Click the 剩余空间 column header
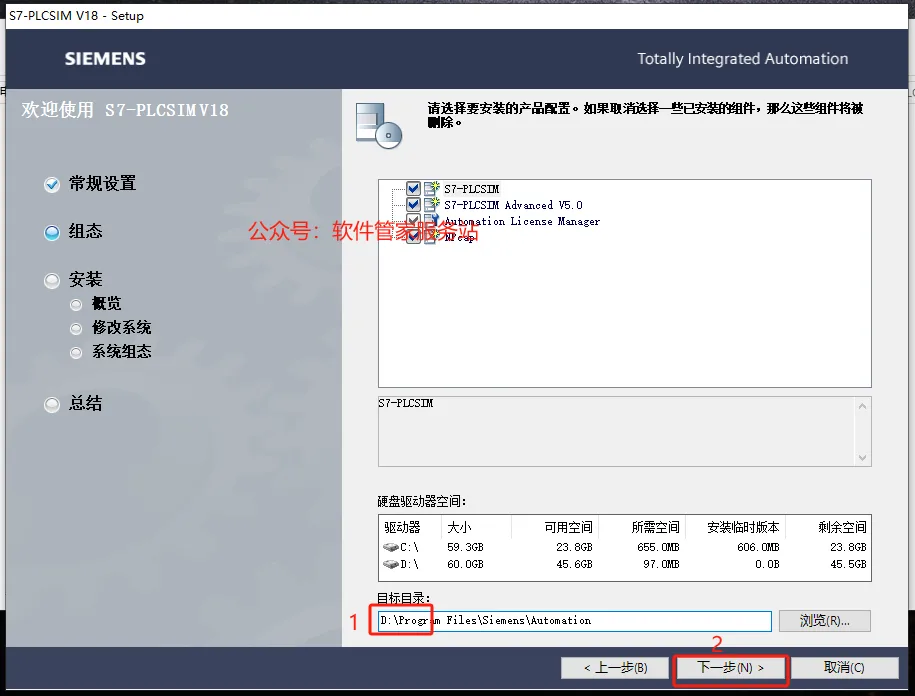Image resolution: width=915 pixels, height=696 pixels. pyautogui.click(x=842, y=527)
